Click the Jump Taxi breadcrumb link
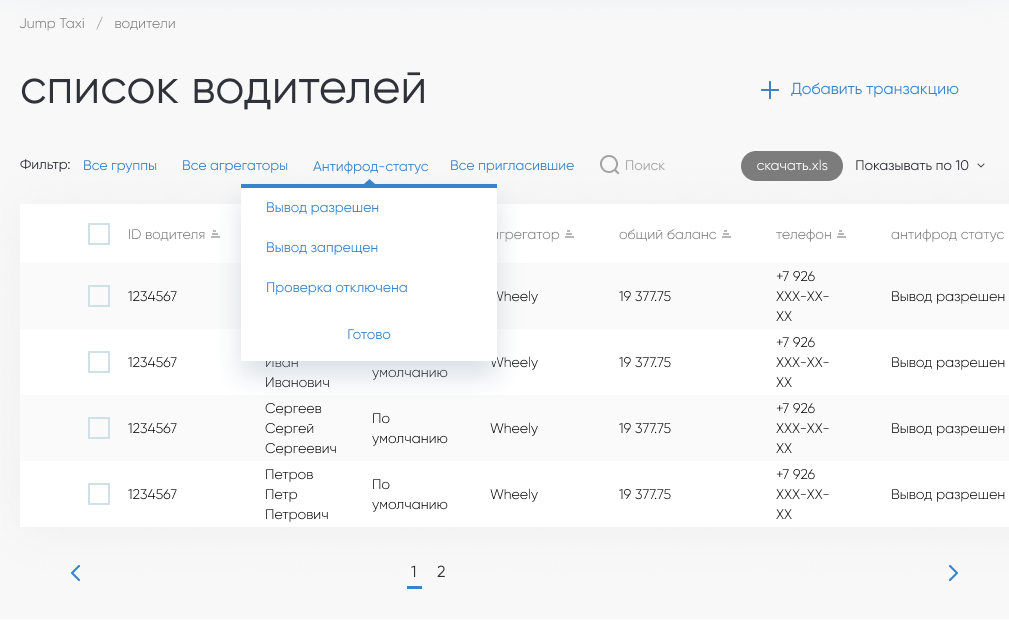 52,23
